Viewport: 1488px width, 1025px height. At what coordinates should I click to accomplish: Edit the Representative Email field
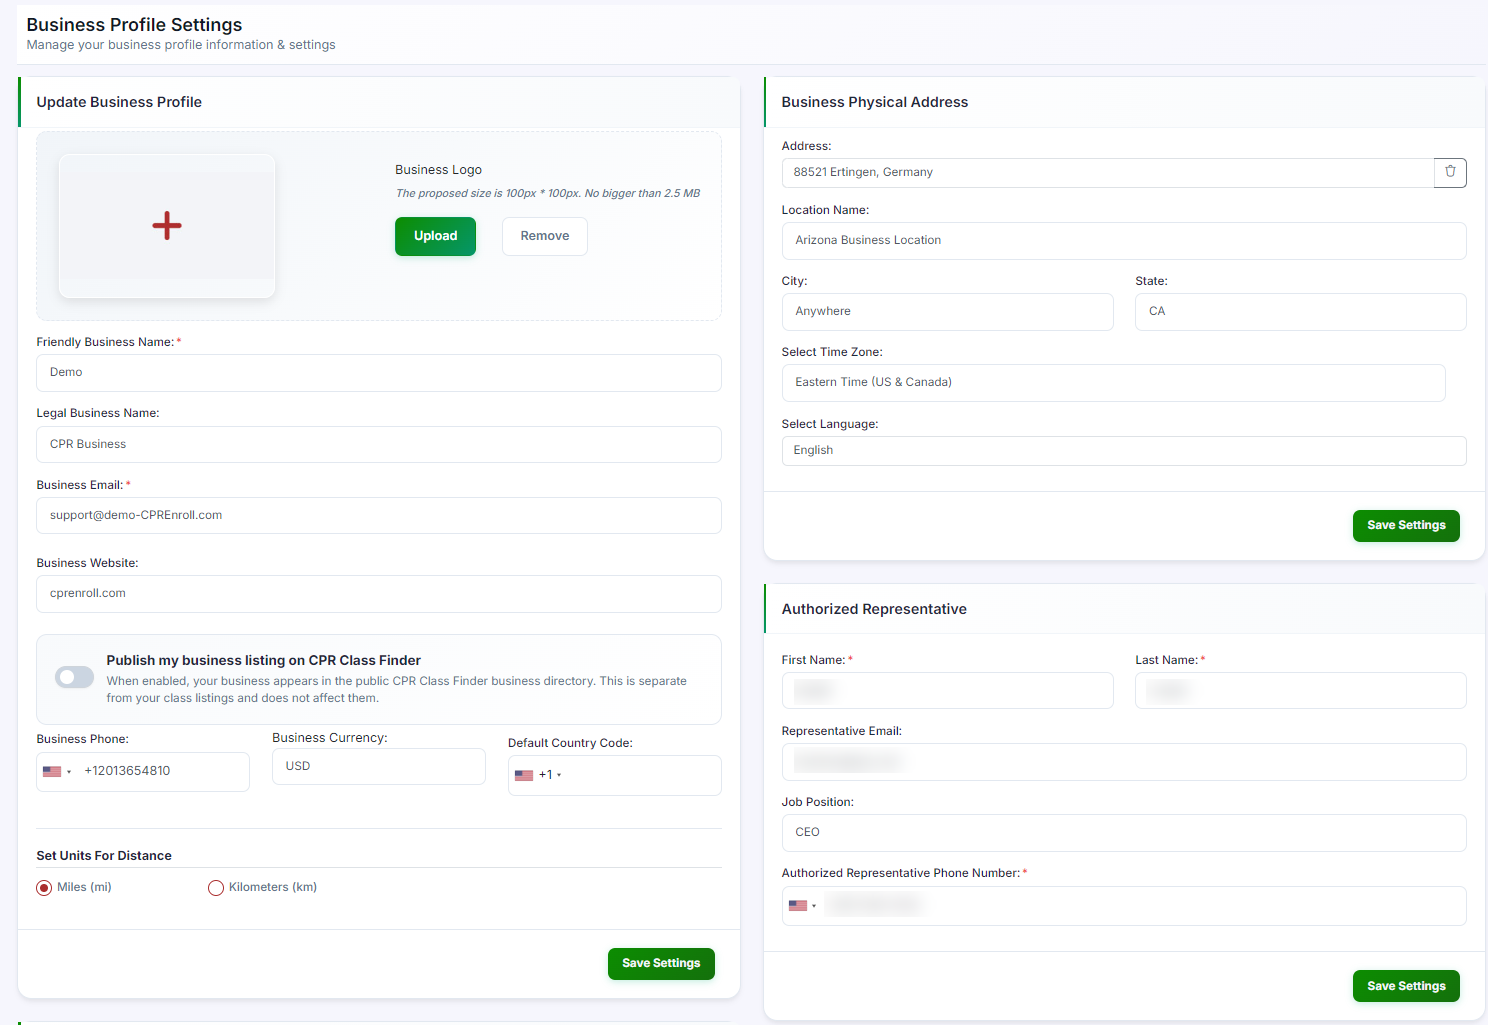[x=1124, y=762]
